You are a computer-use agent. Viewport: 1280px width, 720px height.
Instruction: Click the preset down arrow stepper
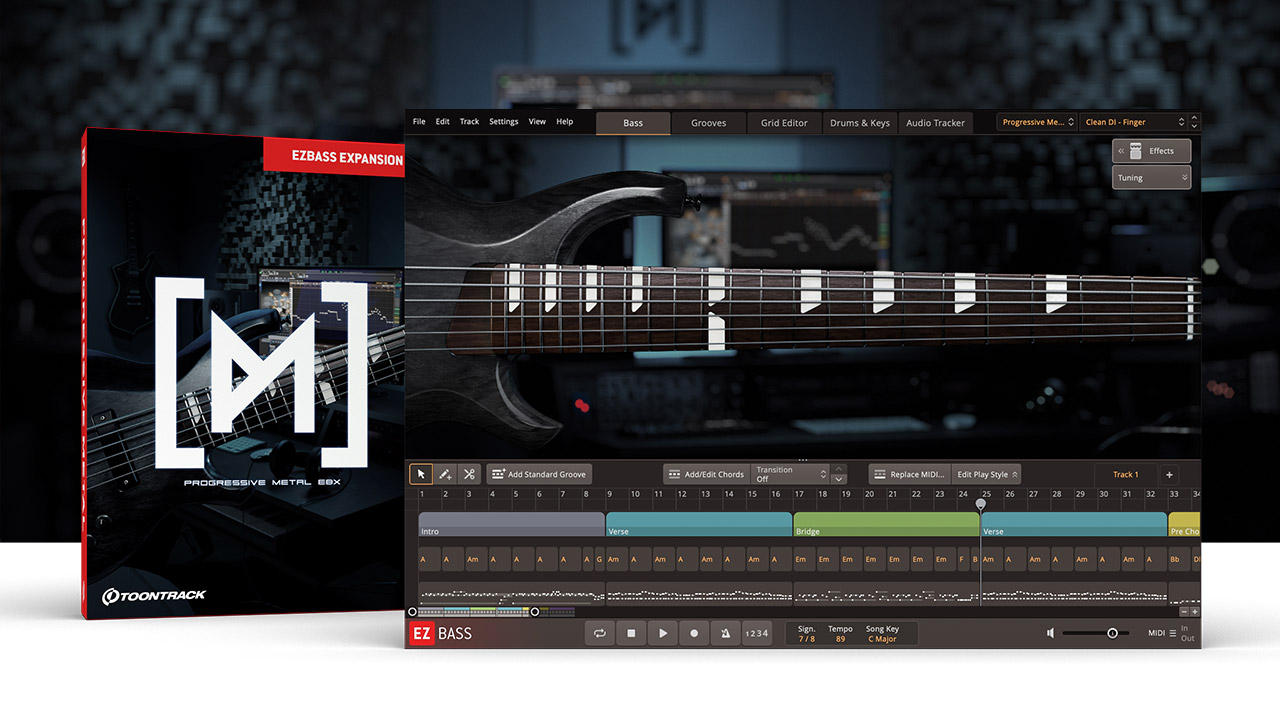click(1194, 127)
